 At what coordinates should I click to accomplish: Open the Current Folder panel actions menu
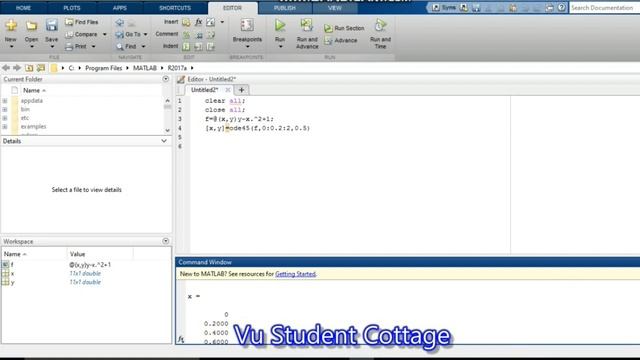(x=166, y=79)
